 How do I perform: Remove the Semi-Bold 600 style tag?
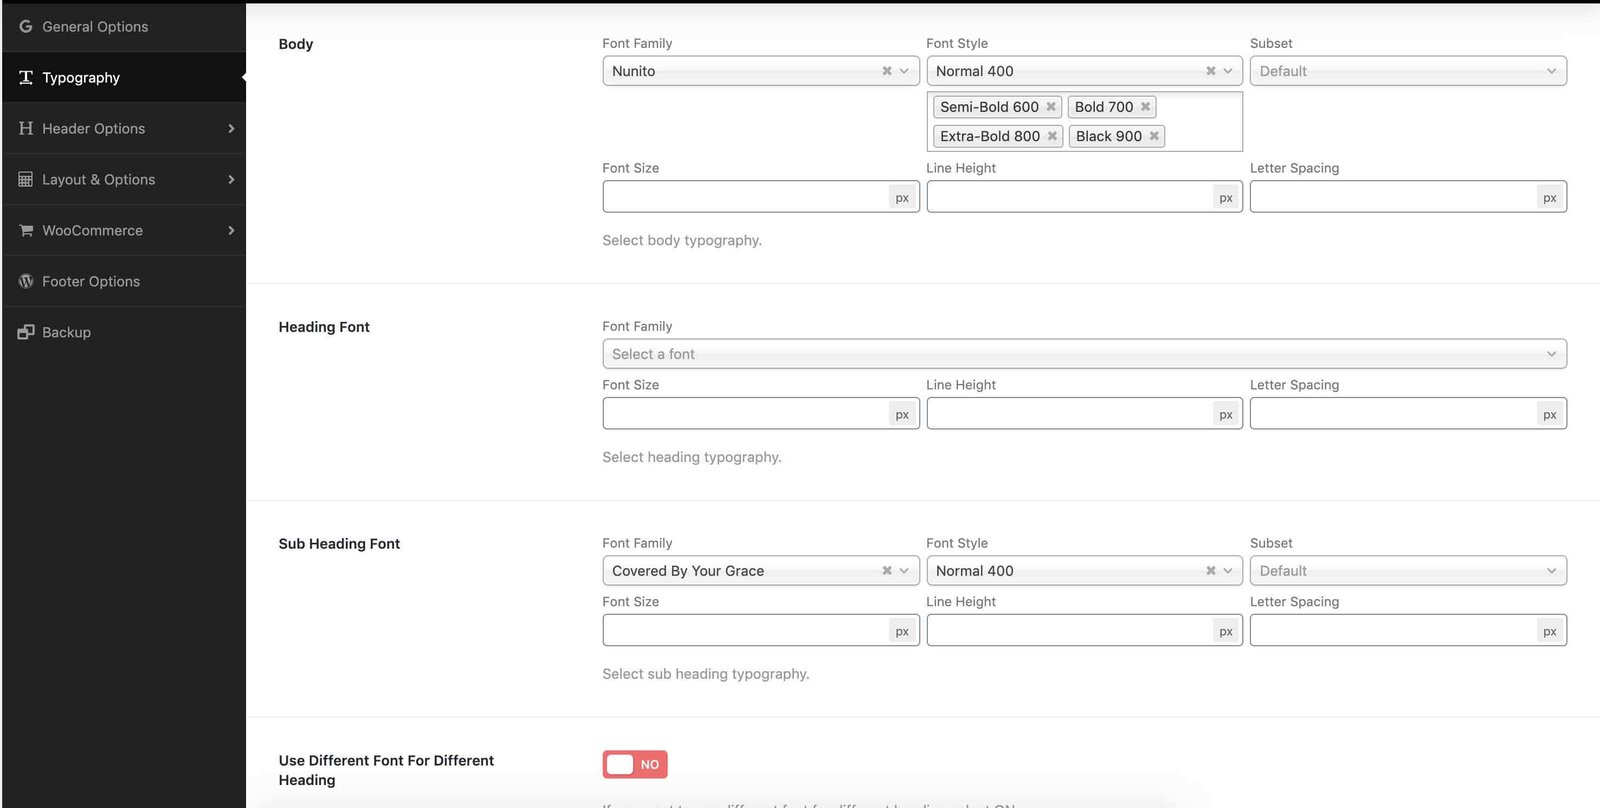click(1051, 107)
